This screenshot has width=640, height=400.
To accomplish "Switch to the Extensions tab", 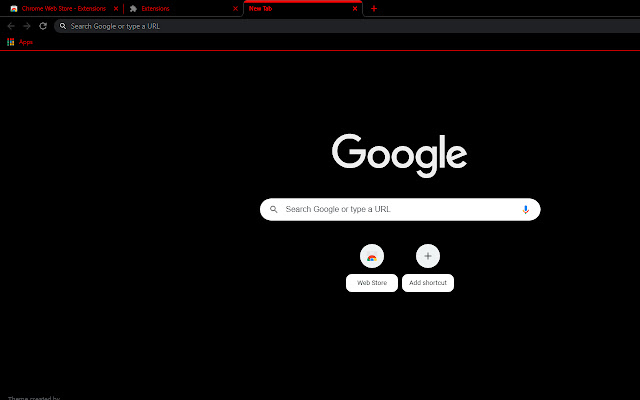I will [183, 9].
